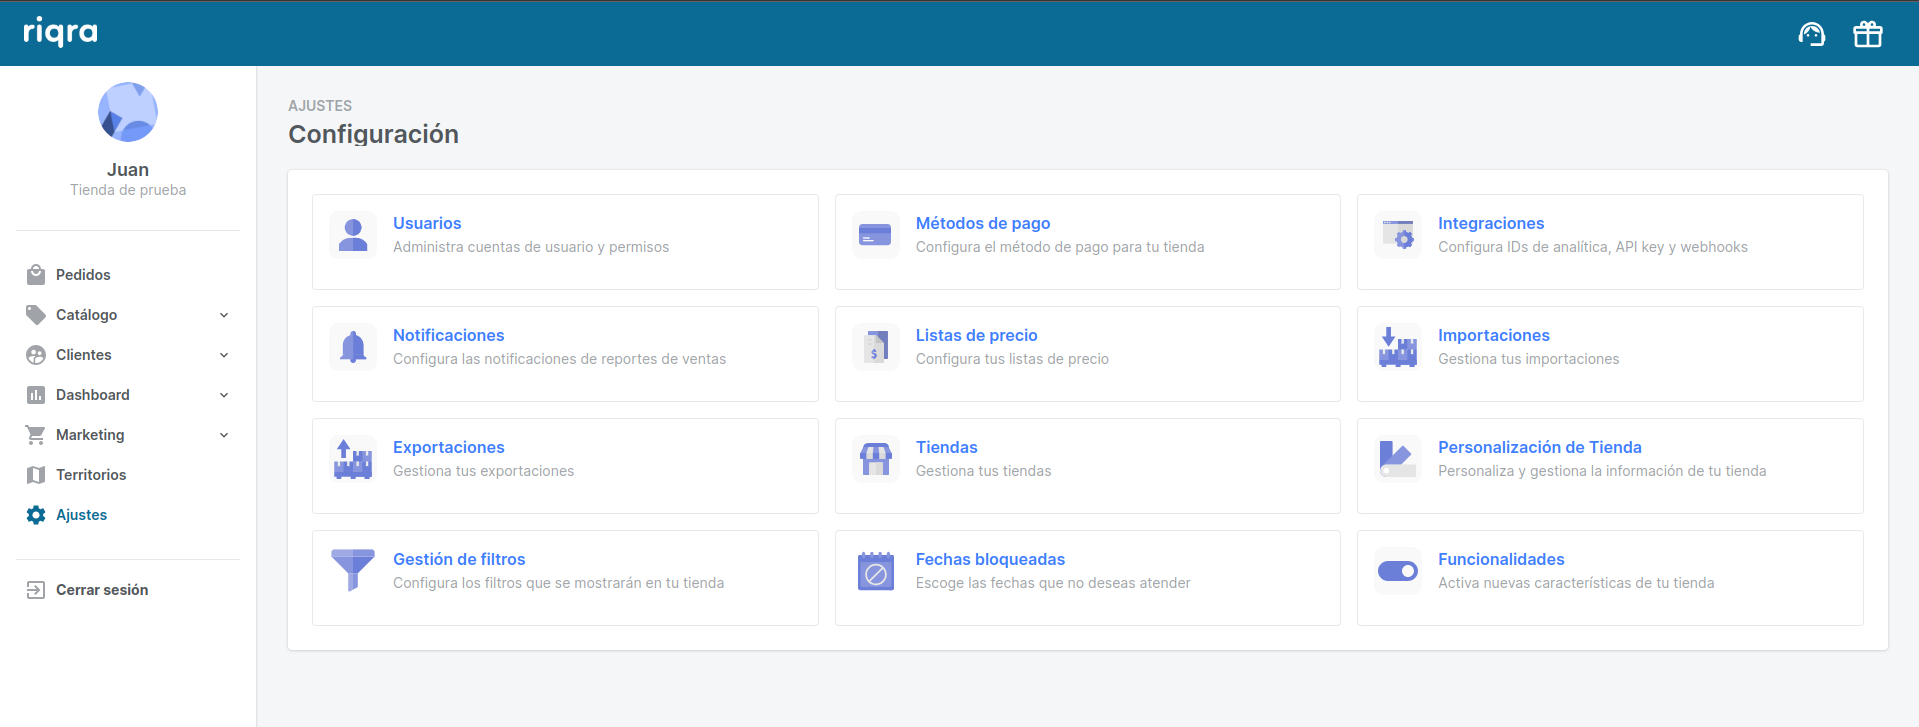Click 'Activa nuevas características de tu tienda' text
Screen dimensions: 1919x727
(x=1576, y=583)
